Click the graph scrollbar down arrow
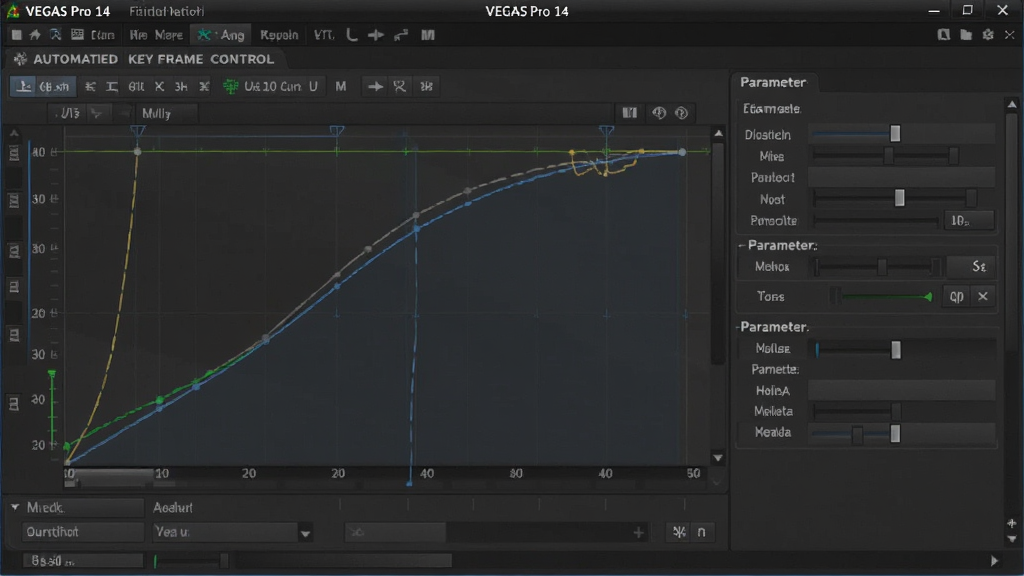1024x576 pixels. coord(718,458)
